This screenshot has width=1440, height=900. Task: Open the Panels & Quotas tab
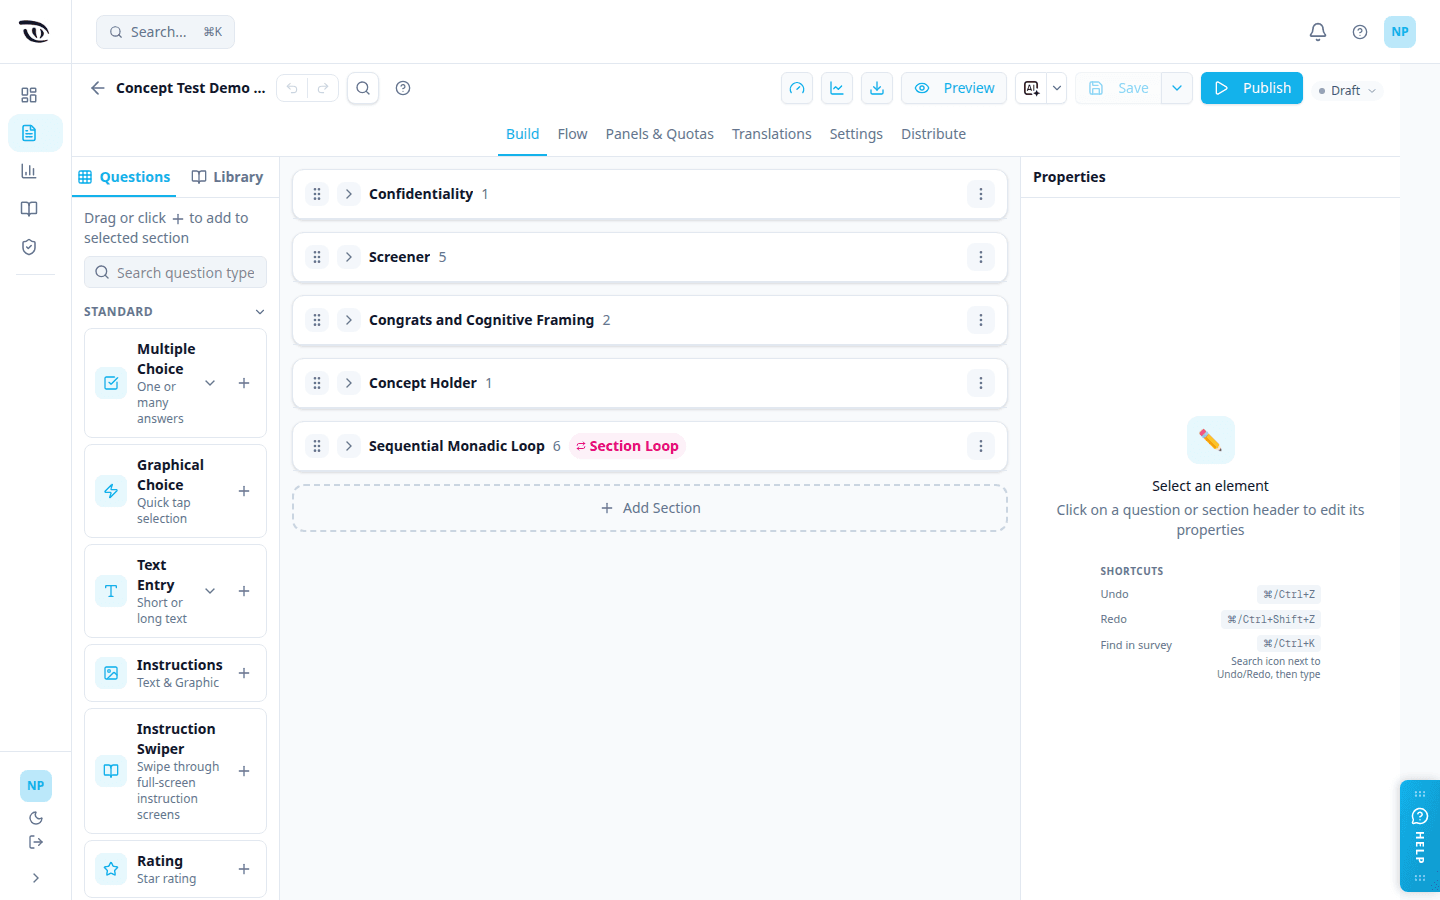coord(660,134)
